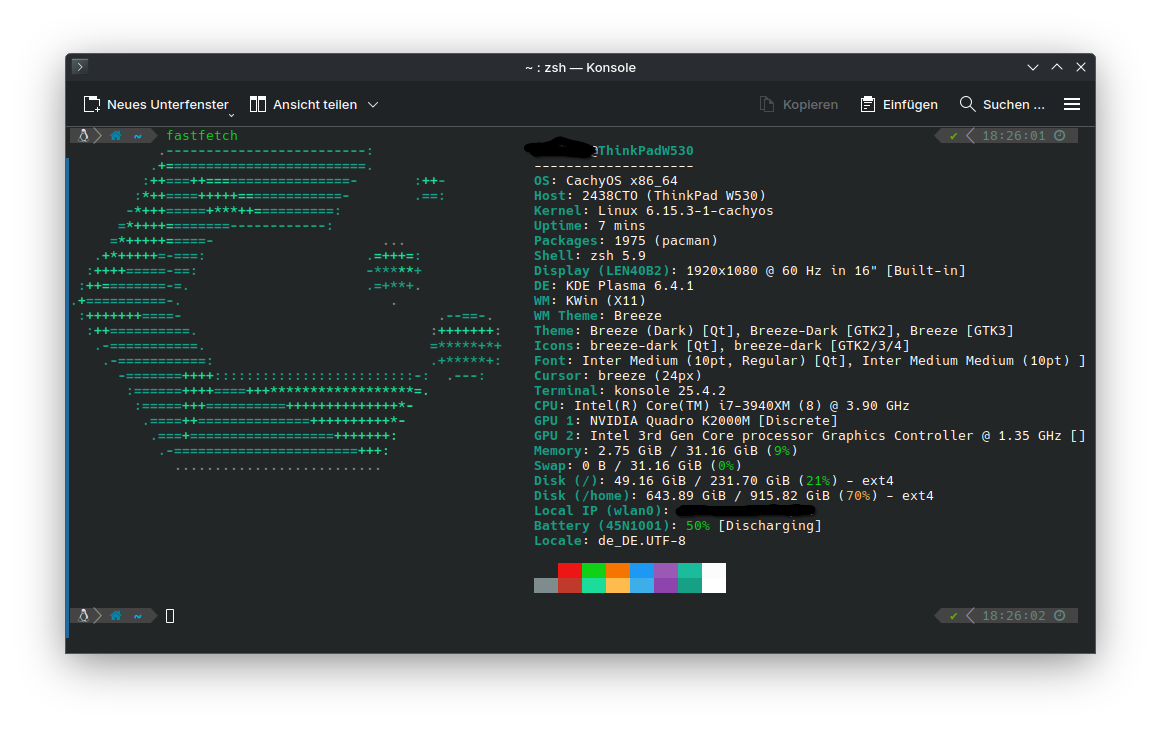Click the DE: KDE Plasma 6.4.1 line
The width and height of the screenshot is (1161, 731).
[x=614, y=286]
